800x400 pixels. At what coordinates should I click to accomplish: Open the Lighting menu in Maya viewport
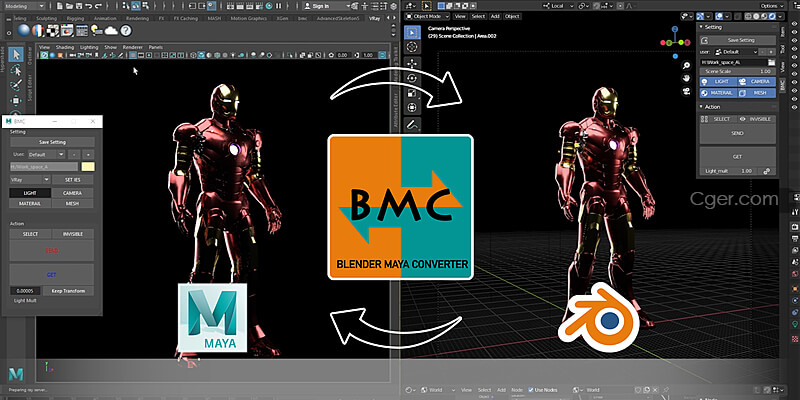89,47
